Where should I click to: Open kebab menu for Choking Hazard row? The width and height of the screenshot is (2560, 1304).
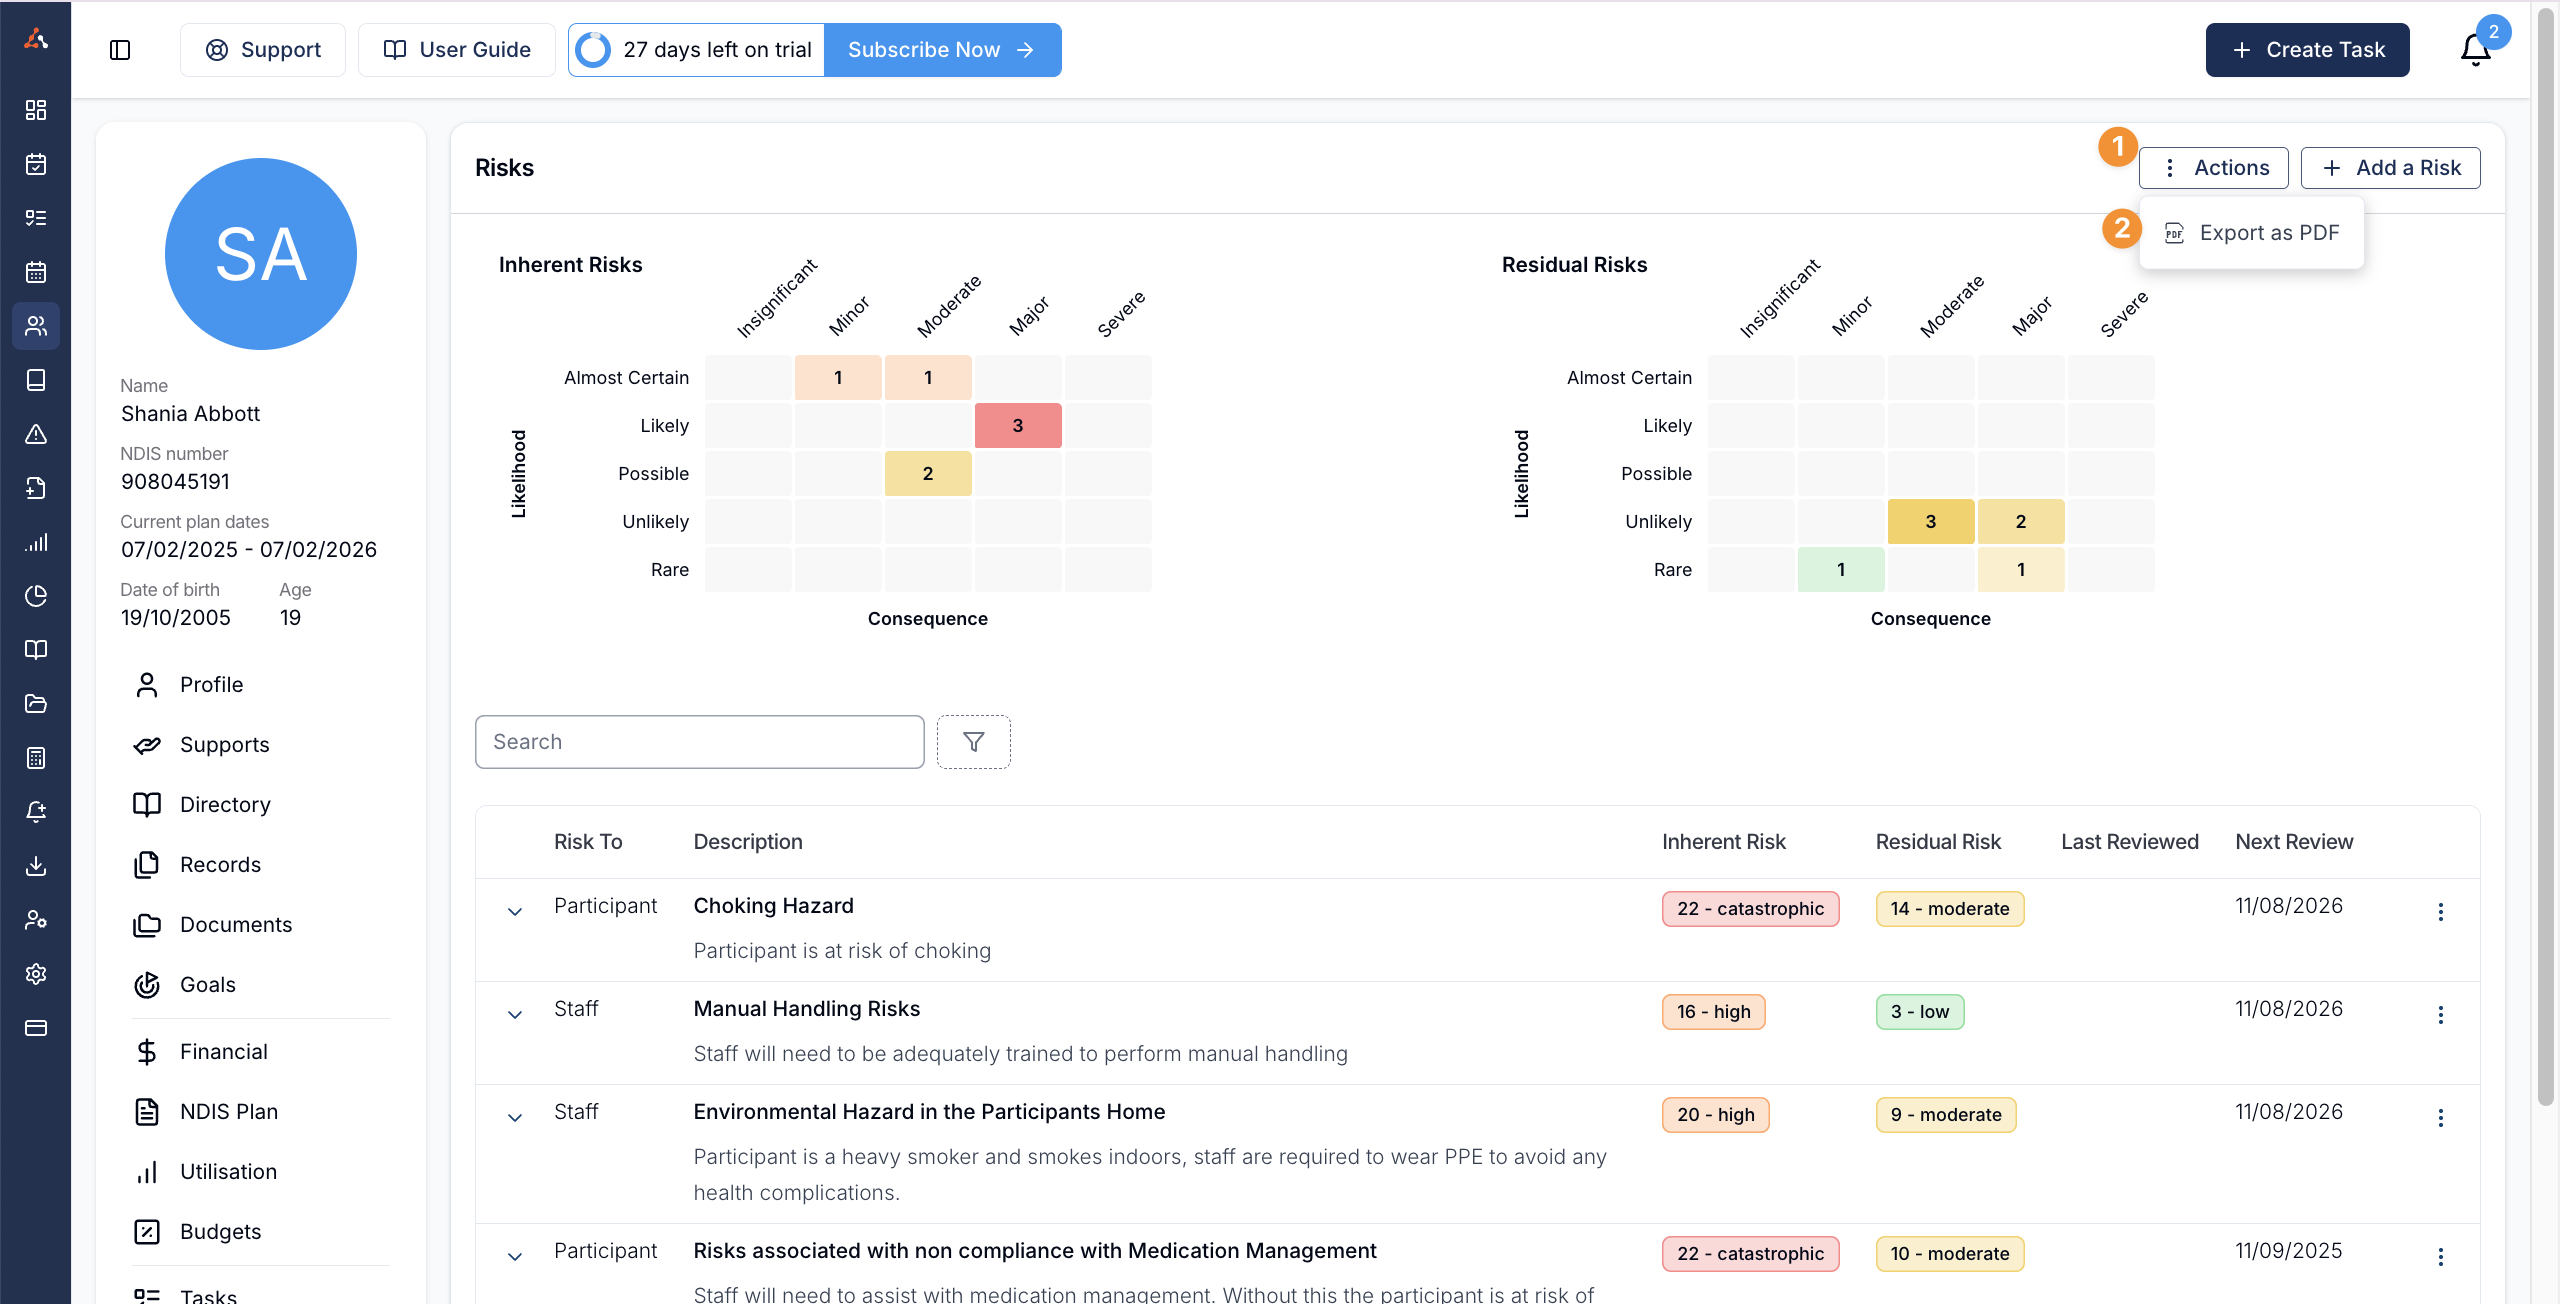pos(2440,911)
